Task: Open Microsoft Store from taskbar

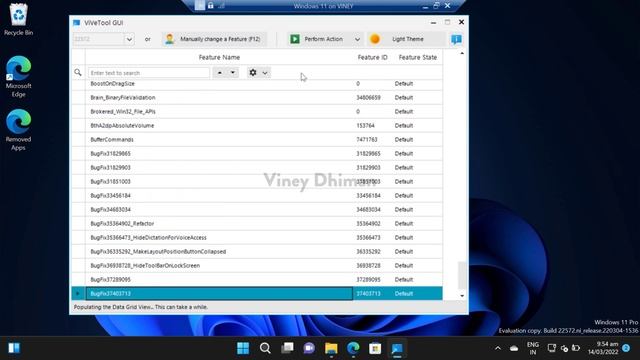Action: click(375, 348)
